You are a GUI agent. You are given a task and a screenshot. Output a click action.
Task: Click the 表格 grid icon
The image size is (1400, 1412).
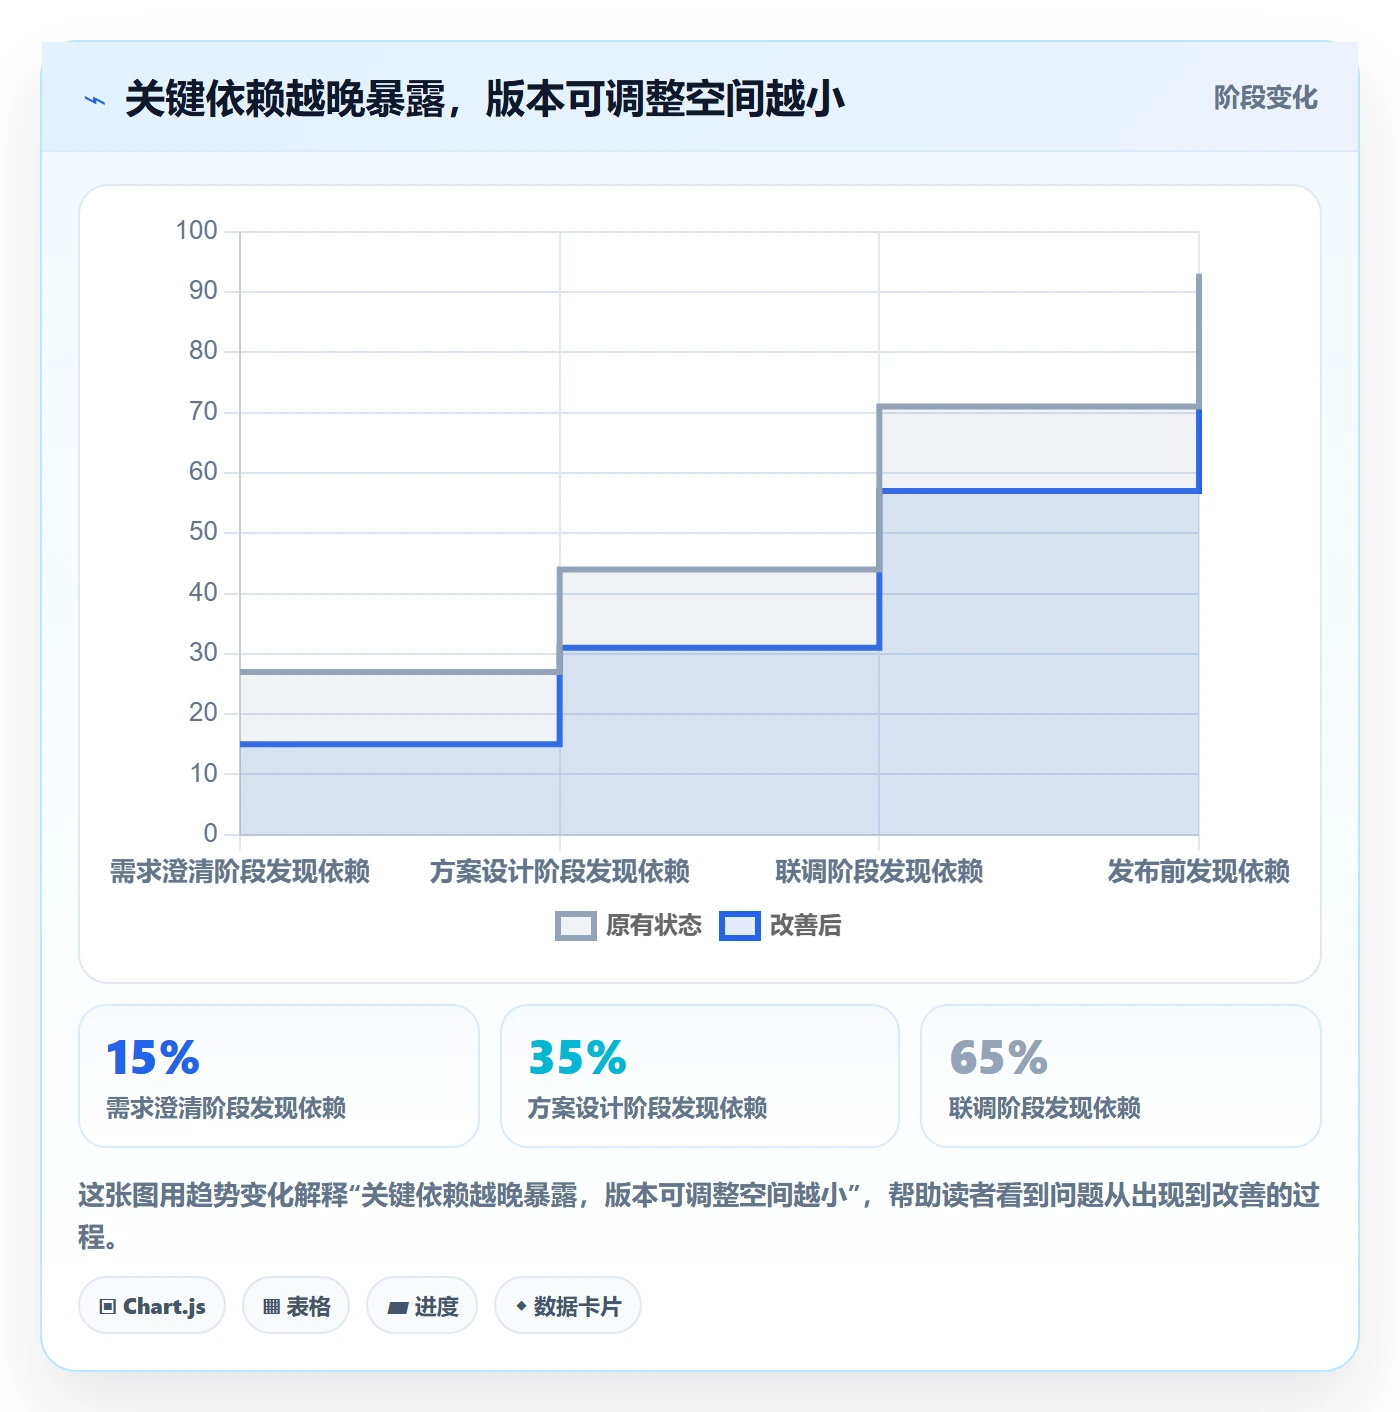pyautogui.click(x=271, y=1306)
